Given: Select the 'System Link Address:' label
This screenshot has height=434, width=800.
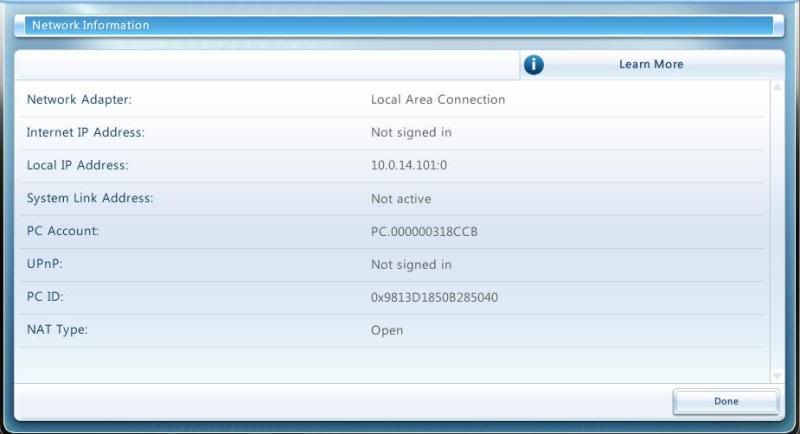Looking at the screenshot, I should tap(90, 198).
